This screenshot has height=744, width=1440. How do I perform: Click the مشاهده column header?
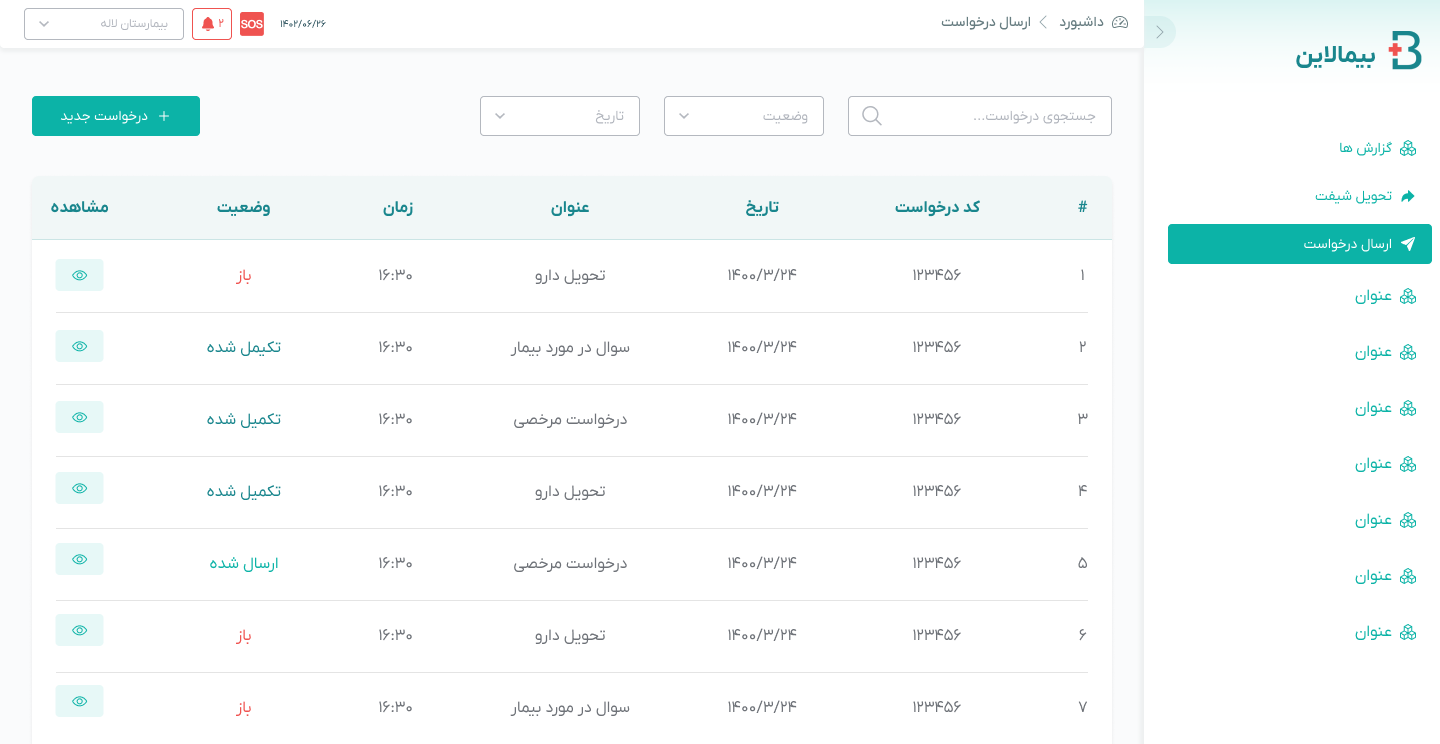[x=80, y=207]
